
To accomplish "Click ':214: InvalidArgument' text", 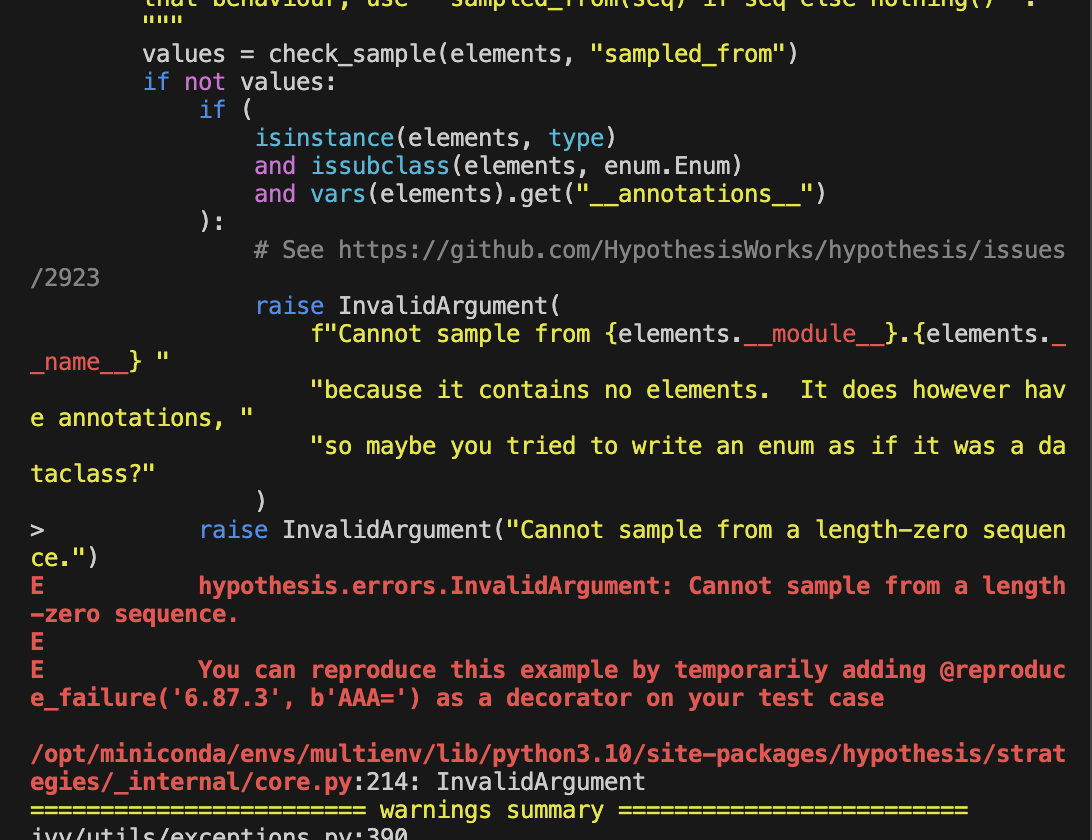I will click(x=499, y=781).
